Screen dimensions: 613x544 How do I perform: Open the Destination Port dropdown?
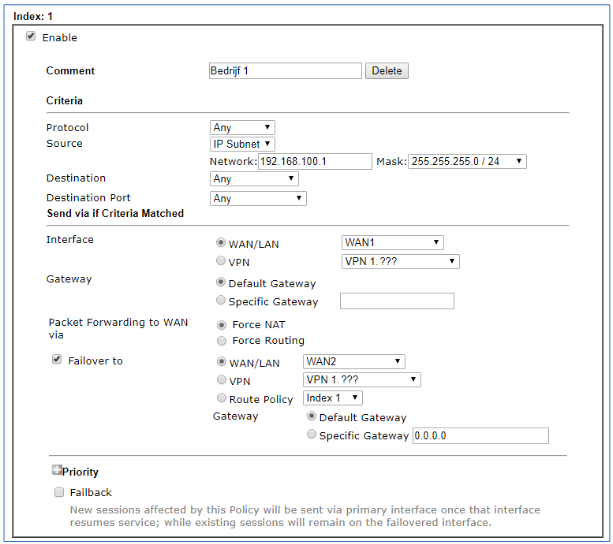pyautogui.click(x=258, y=199)
